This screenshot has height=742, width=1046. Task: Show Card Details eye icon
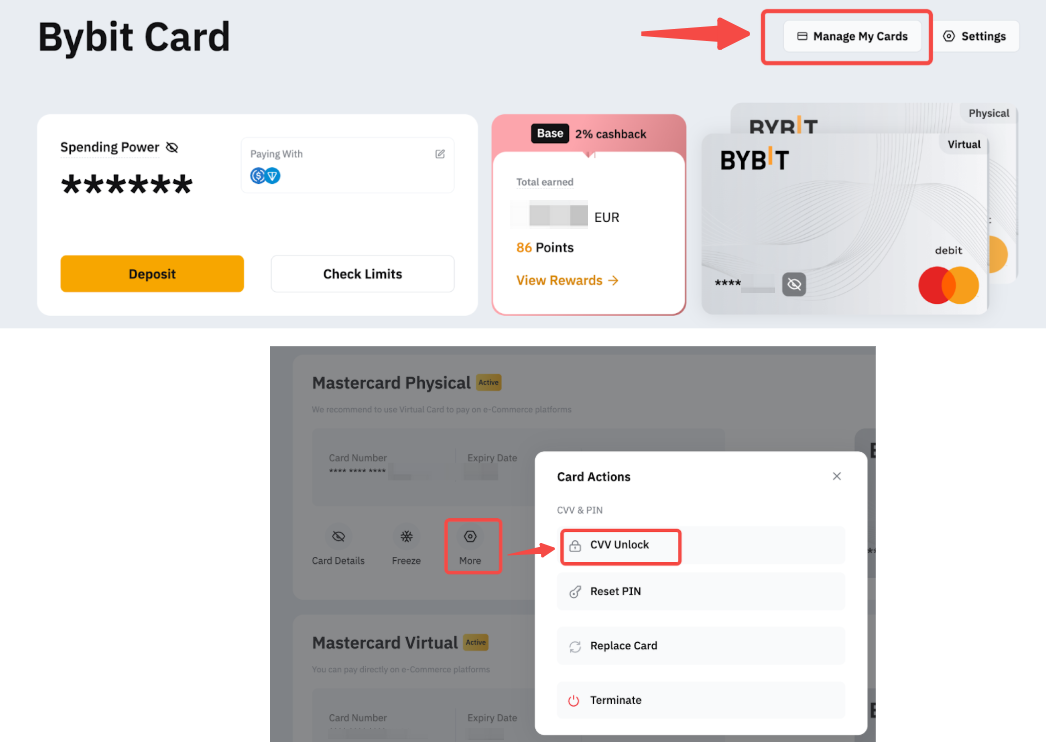[338, 537]
